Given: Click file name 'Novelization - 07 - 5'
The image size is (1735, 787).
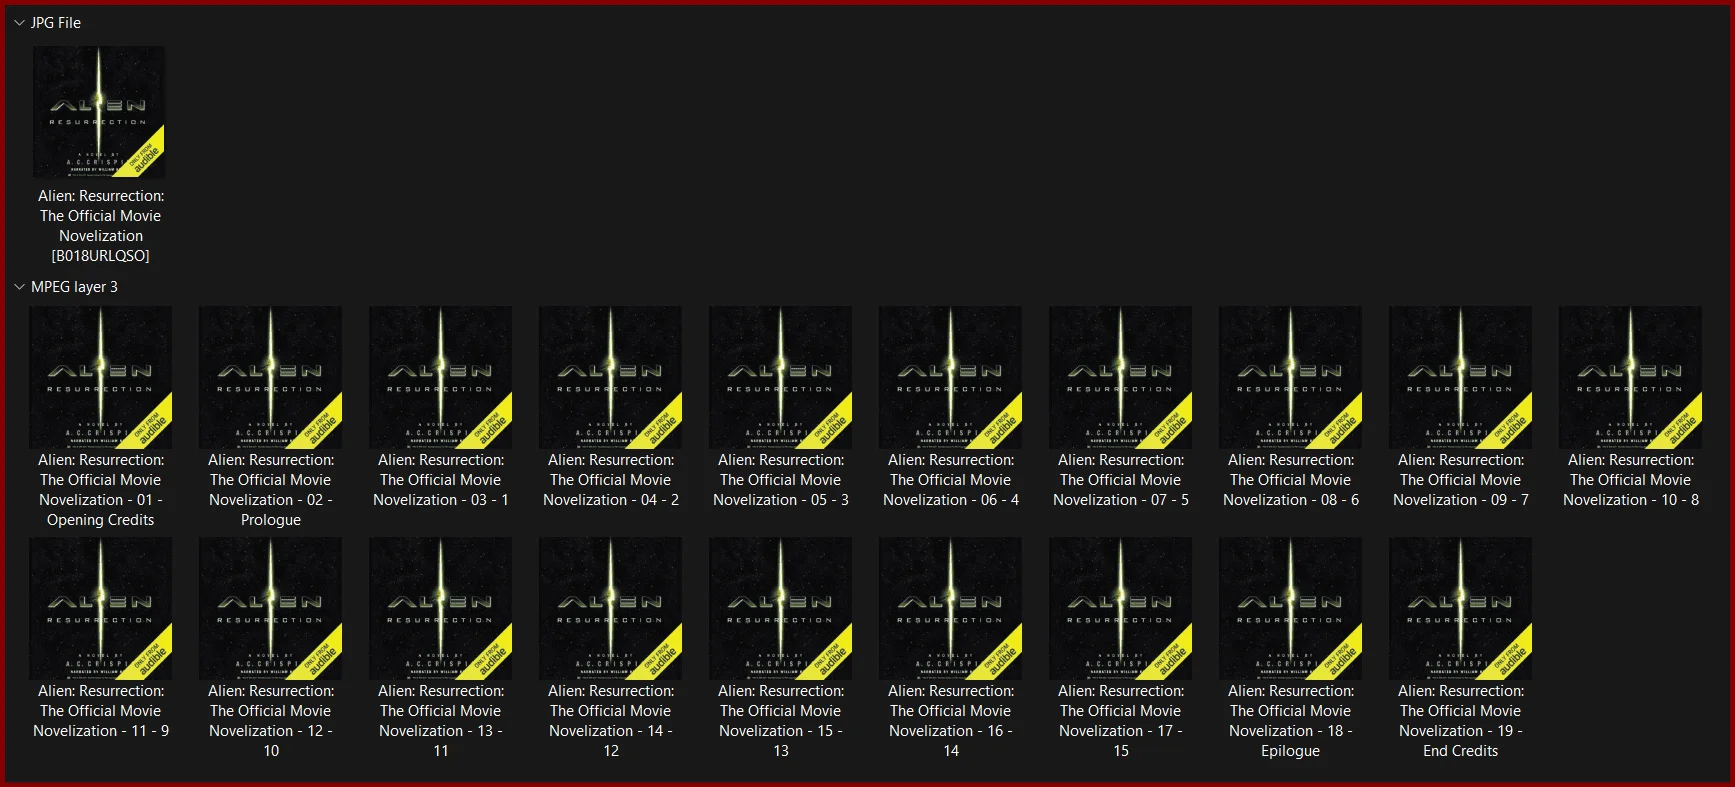Looking at the screenshot, I should (x=1121, y=480).
